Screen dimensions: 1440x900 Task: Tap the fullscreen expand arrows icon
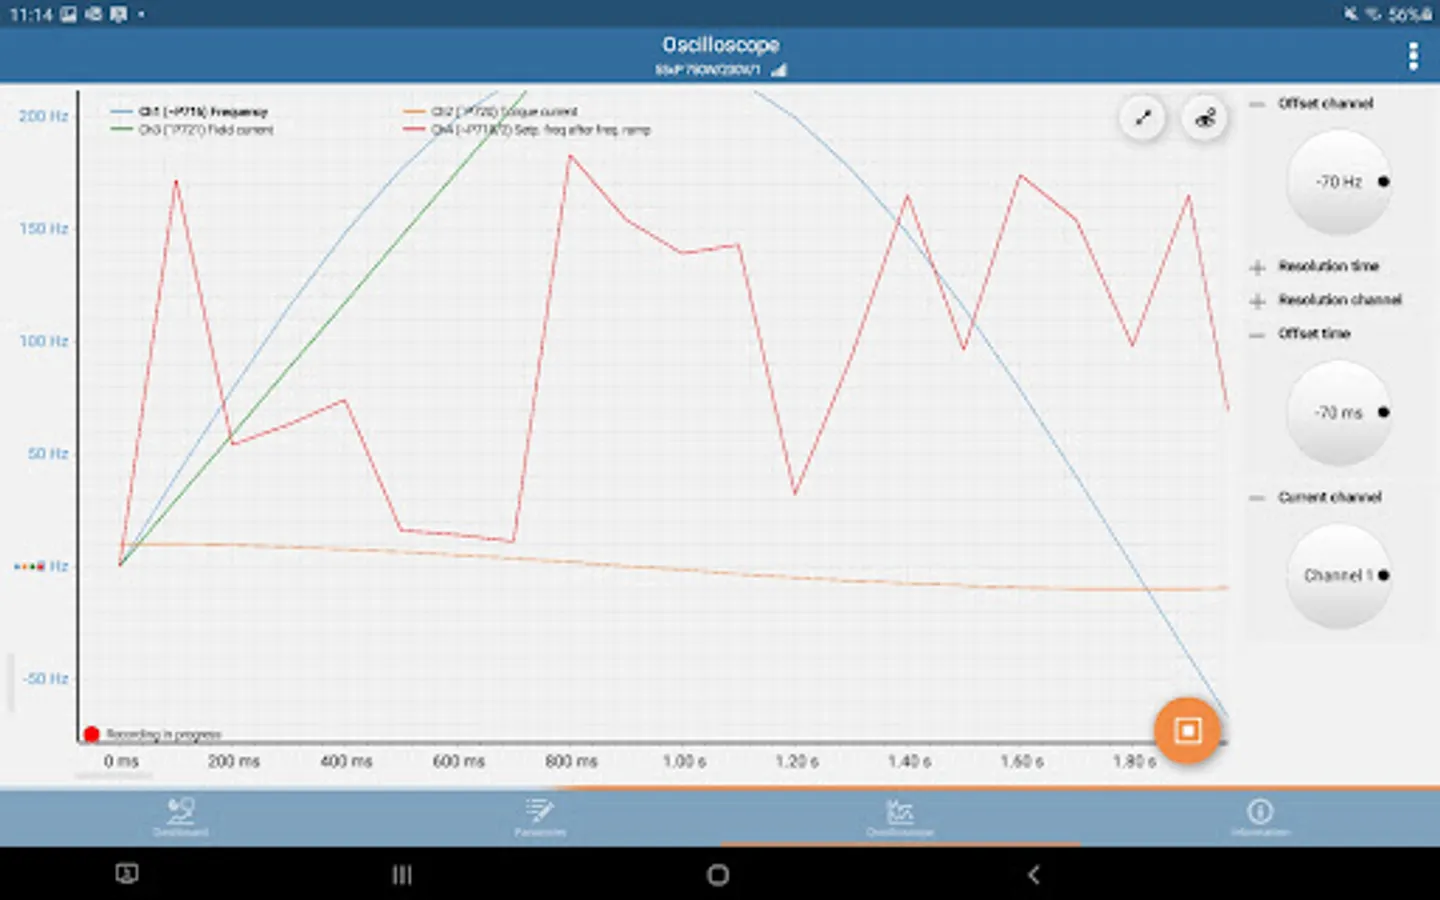point(1143,118)
